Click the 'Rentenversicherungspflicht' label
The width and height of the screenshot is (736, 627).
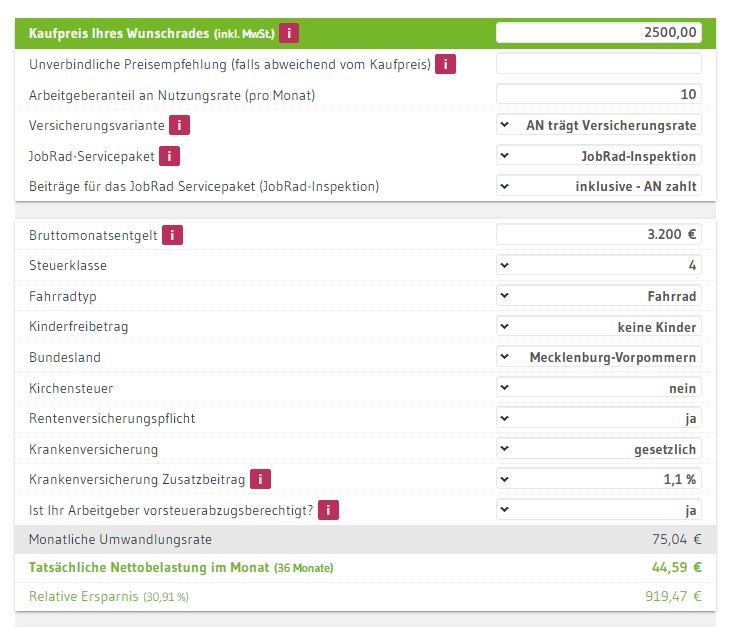pos(112,419)
